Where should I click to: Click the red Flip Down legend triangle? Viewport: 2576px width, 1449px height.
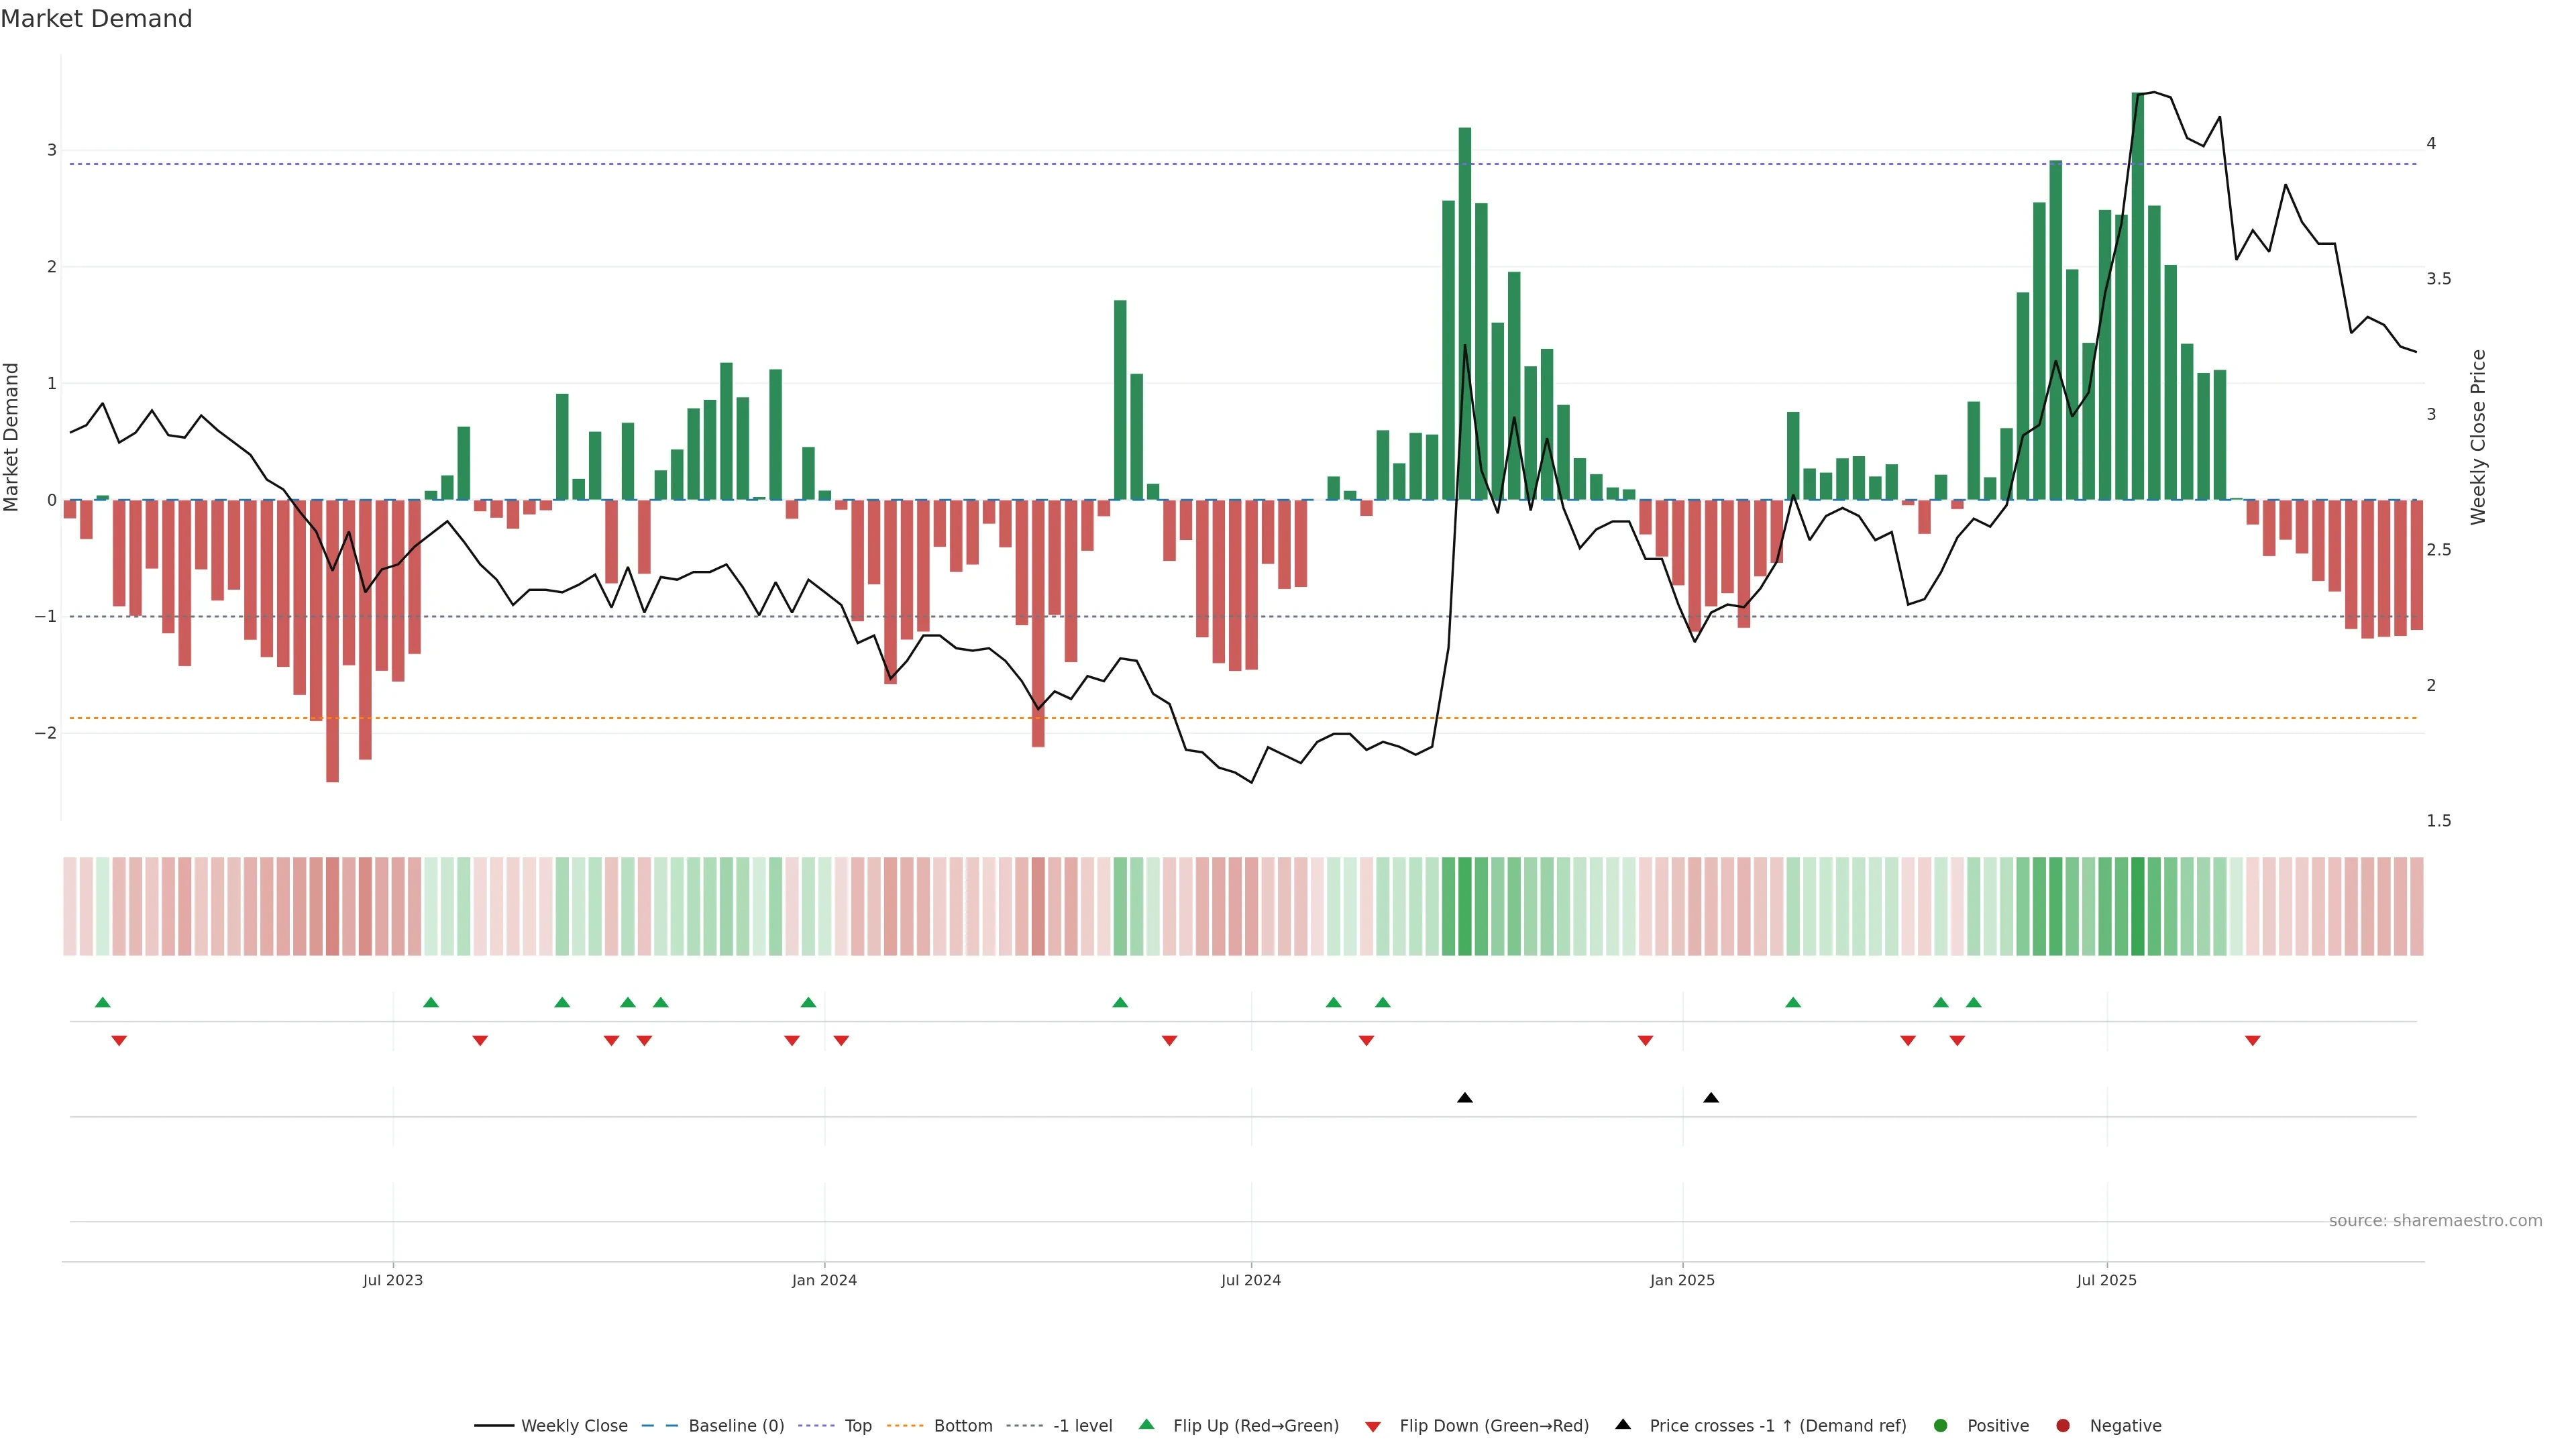coord(1373,1426)
